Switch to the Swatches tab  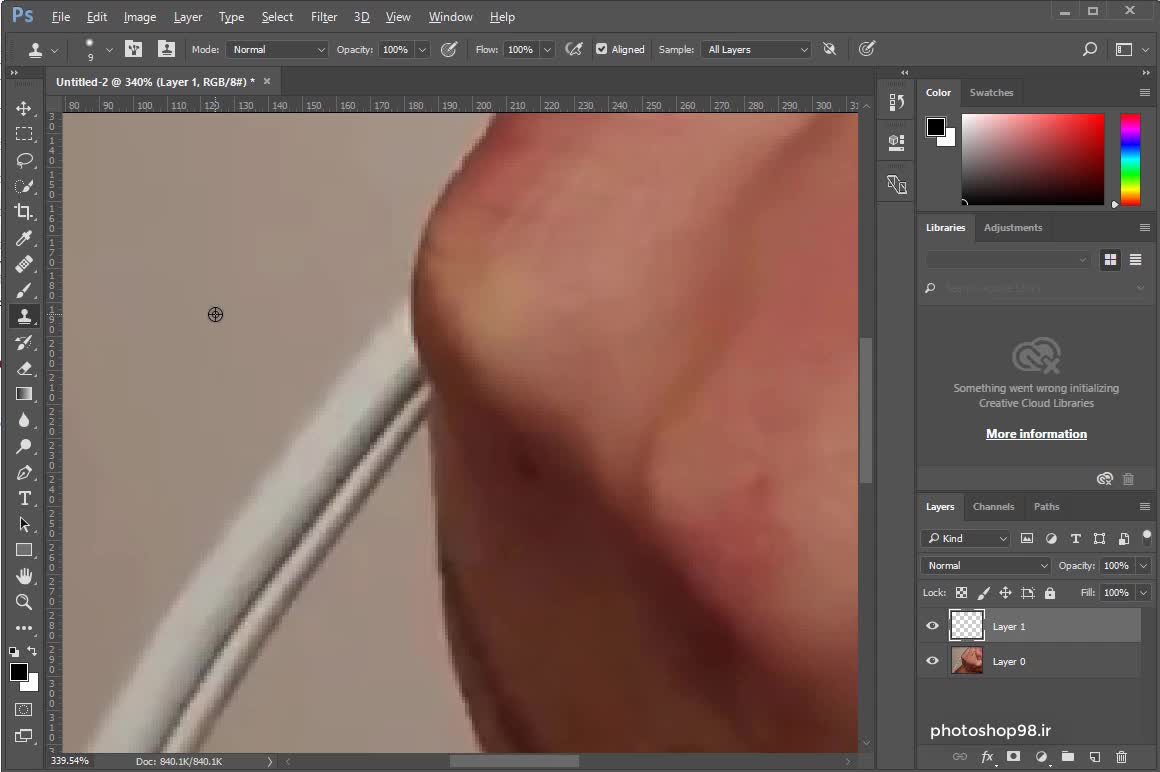[991, 92]
